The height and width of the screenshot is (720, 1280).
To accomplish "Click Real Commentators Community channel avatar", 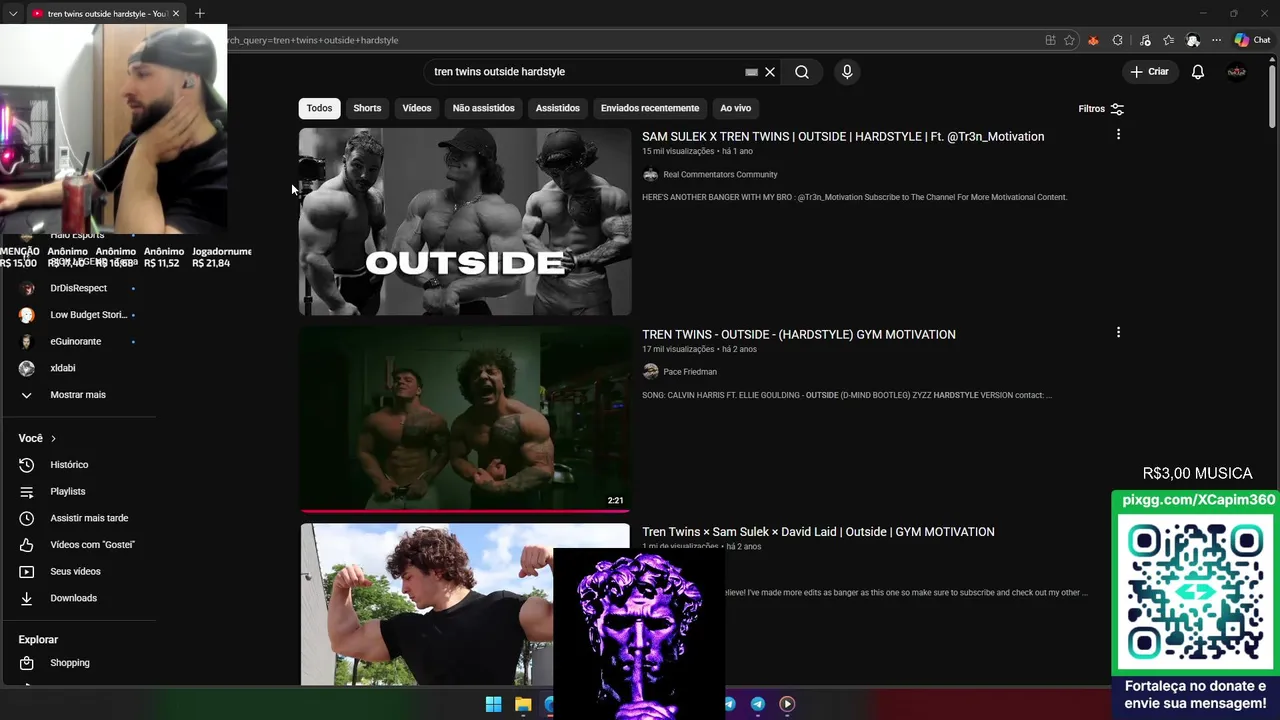I will tap(651, 174).
